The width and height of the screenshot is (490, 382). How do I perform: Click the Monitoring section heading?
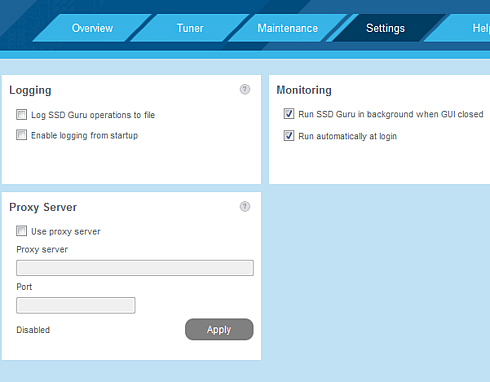[304, 90]
